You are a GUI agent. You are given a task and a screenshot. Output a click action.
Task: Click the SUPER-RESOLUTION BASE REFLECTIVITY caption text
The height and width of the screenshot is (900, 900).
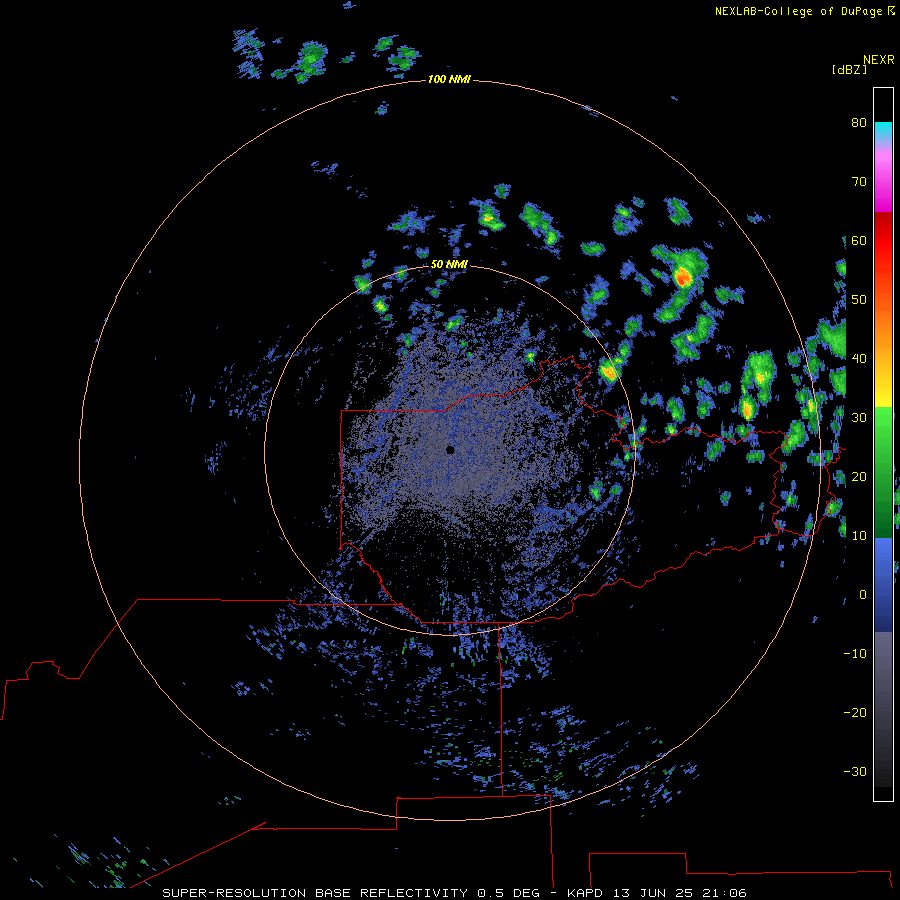tap(315, 893)
